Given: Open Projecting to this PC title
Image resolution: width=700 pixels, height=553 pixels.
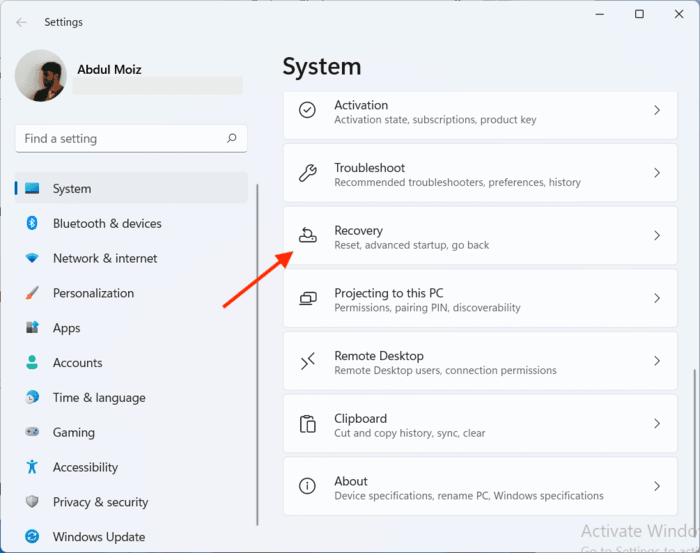Looking at the screenshot, I should pos(389,293).
